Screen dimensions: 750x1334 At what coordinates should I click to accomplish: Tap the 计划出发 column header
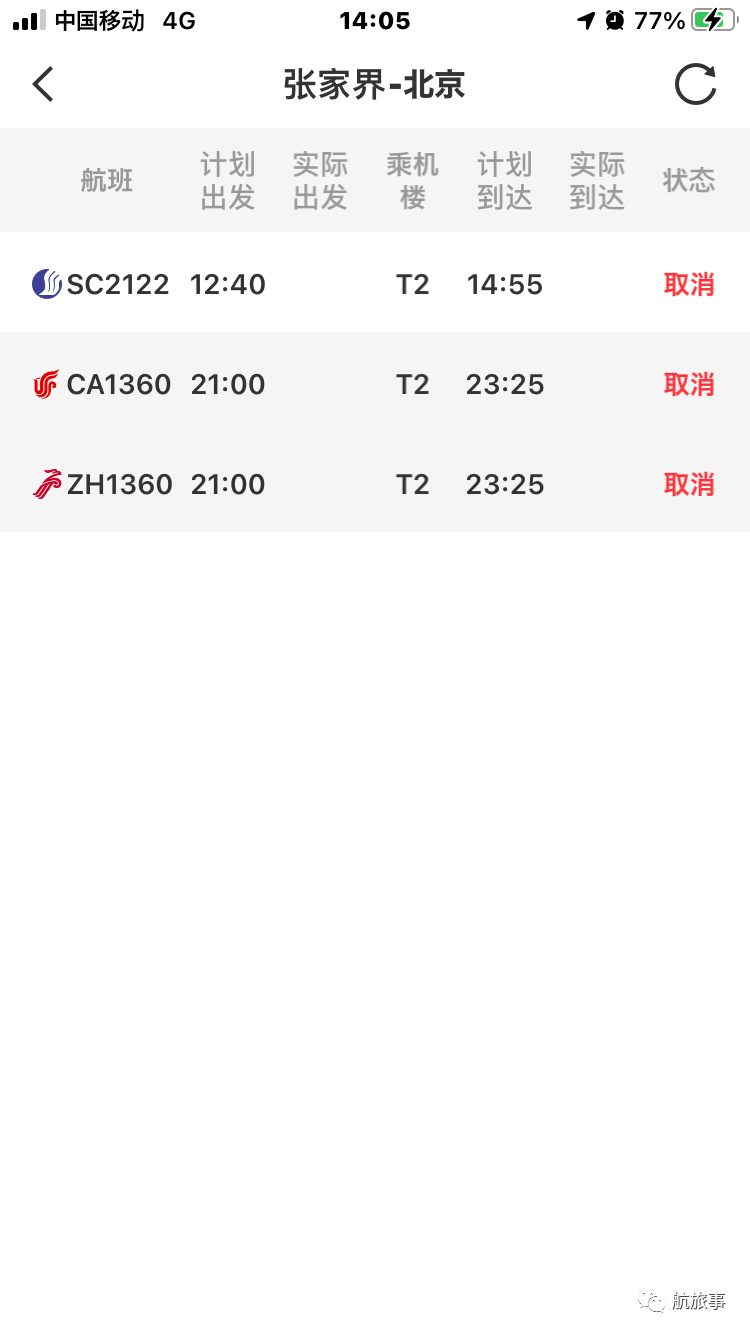point(228,181)
